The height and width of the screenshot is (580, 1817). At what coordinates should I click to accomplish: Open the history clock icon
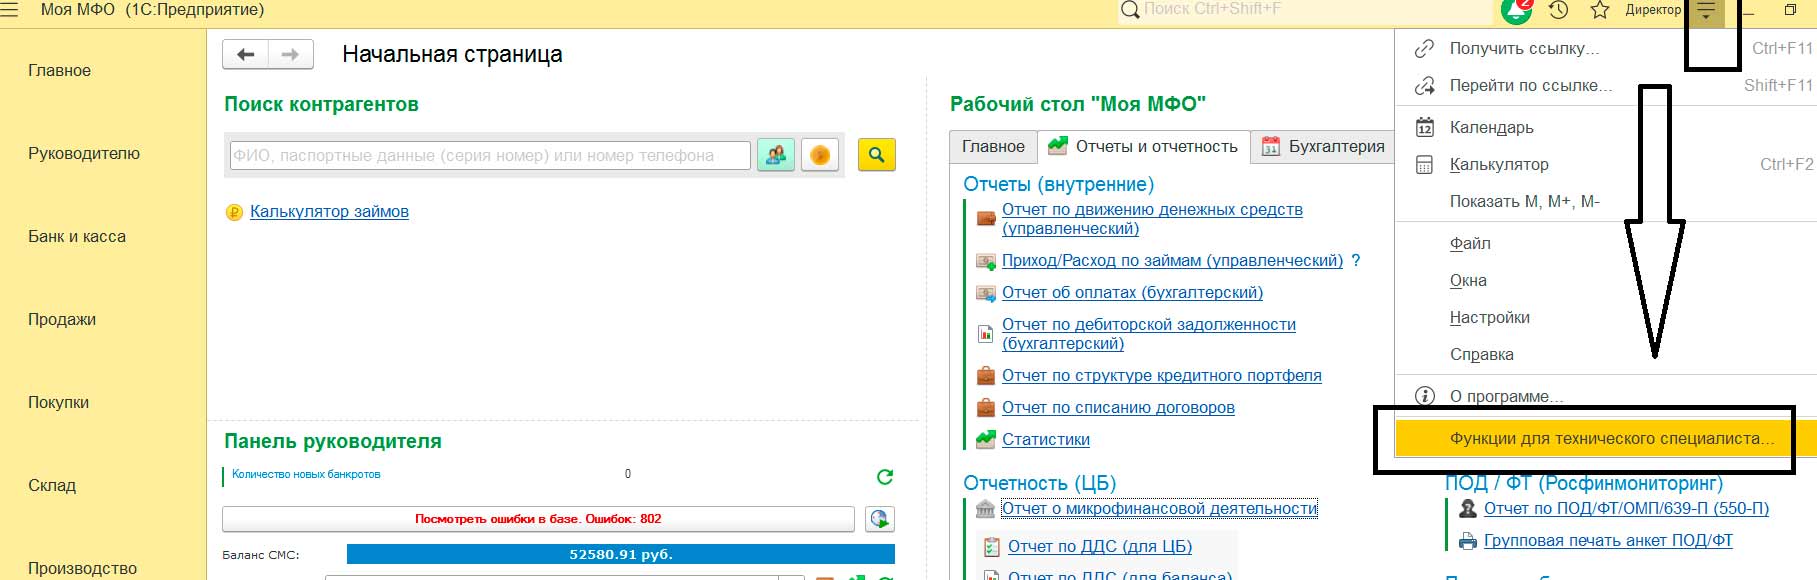click(1558, 10)
